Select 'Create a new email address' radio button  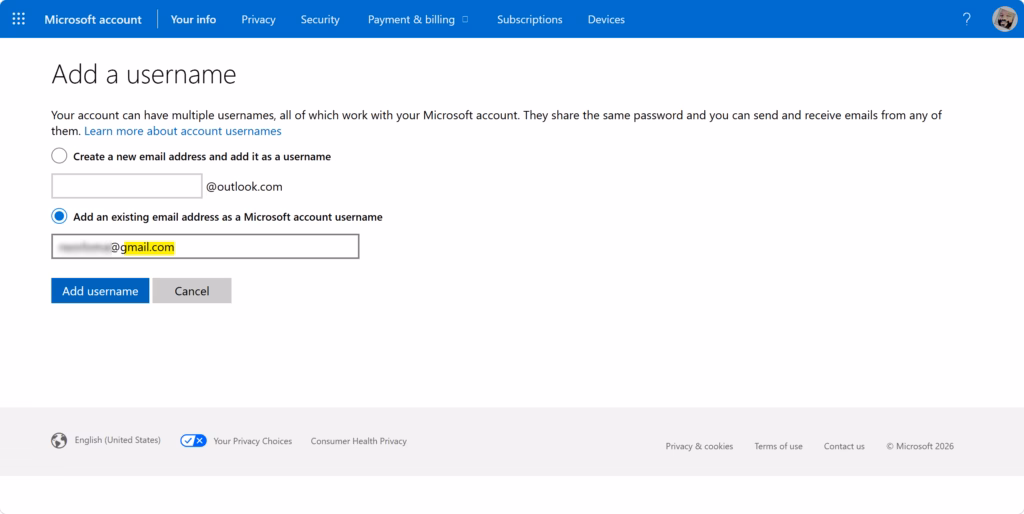(x=59, y=156)
